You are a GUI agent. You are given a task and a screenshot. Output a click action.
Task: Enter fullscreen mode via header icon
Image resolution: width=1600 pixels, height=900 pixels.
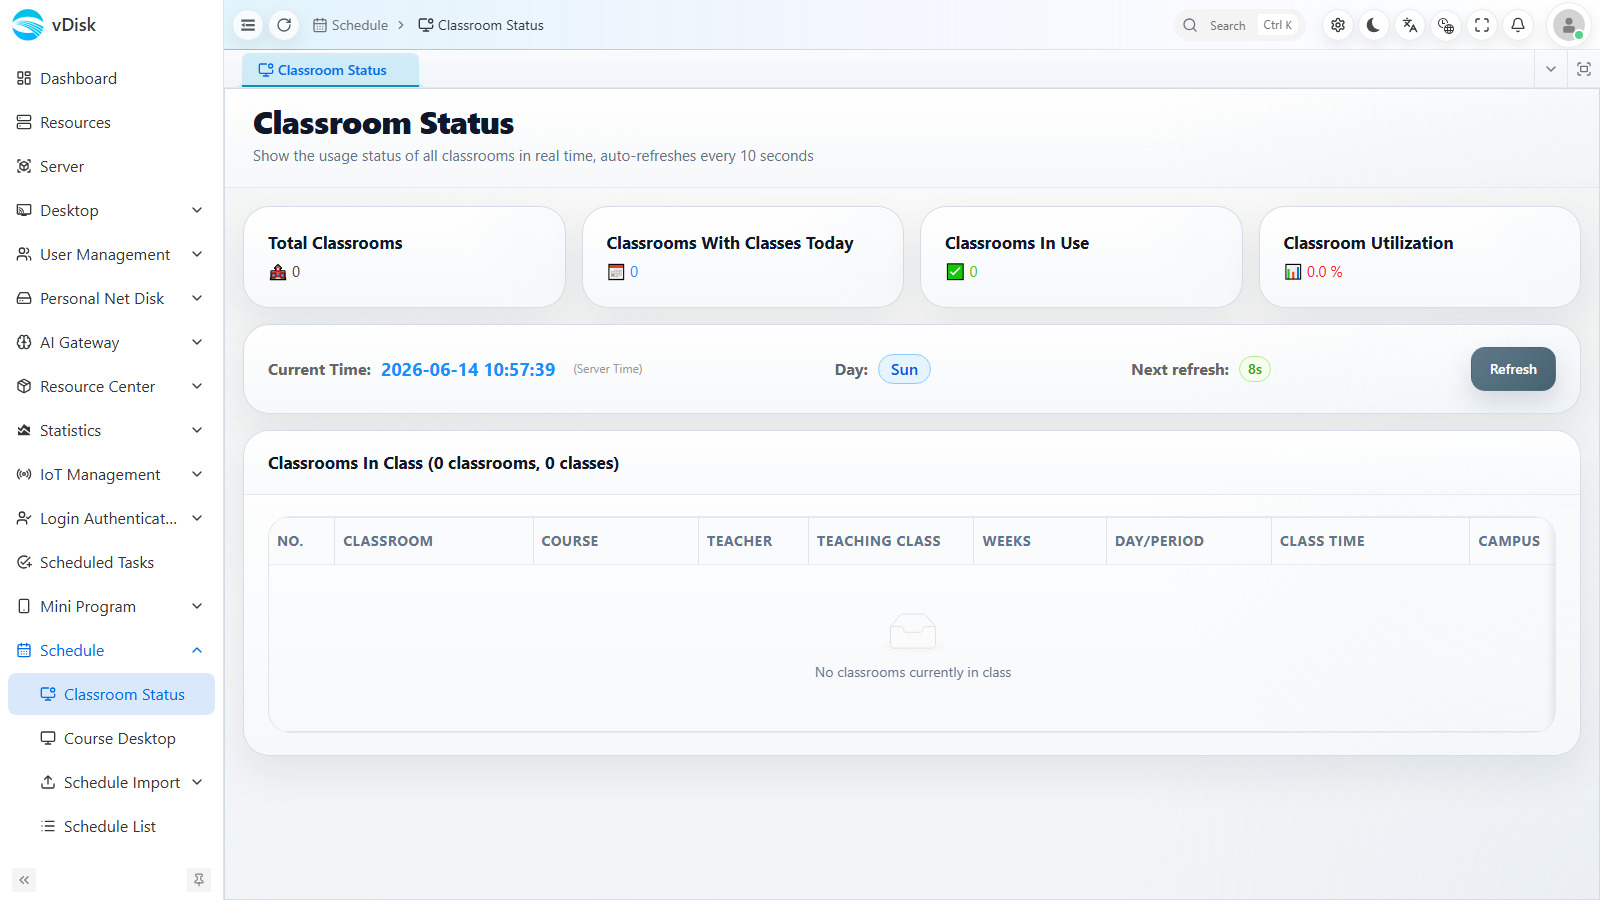1482,25
